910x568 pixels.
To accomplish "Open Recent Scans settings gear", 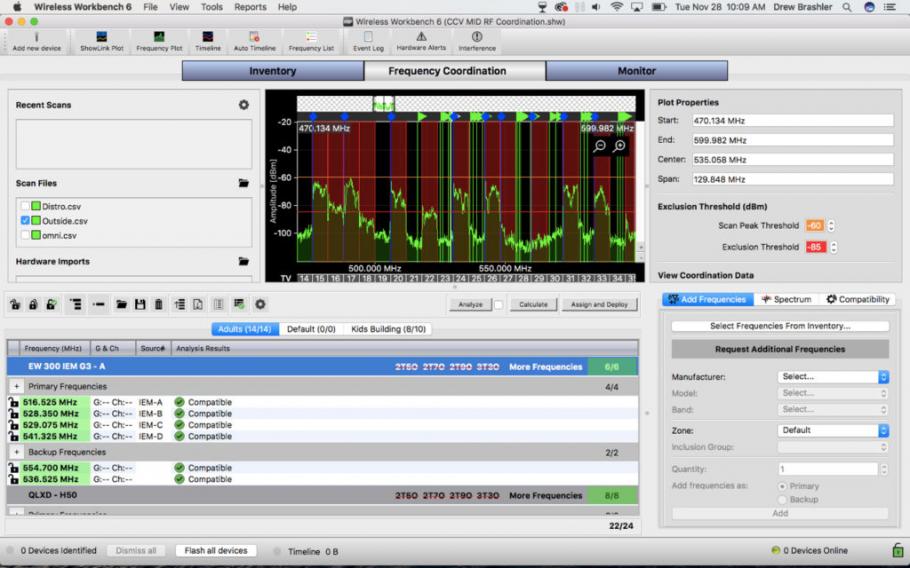I will pyautogui.click(x=244, y=104).
